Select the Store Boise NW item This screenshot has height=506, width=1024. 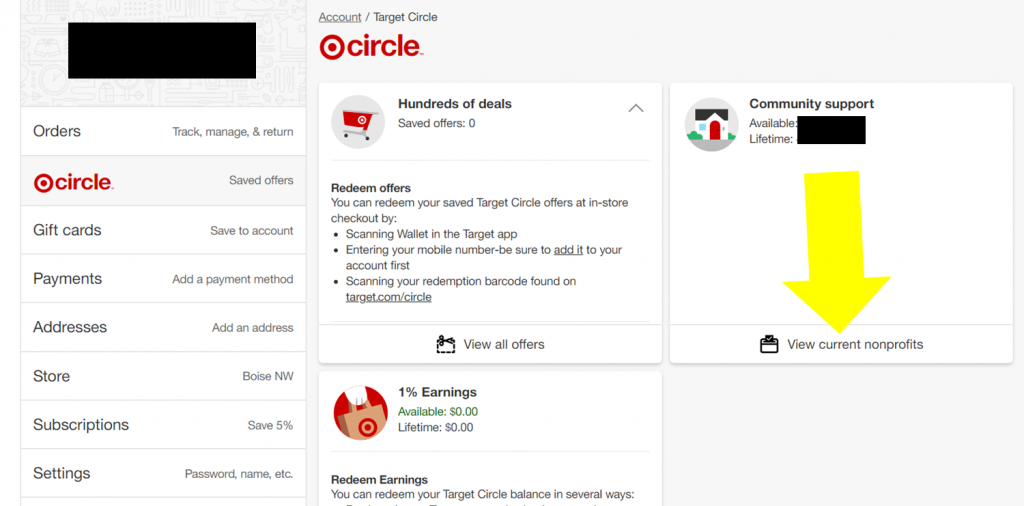pos(163,376)
